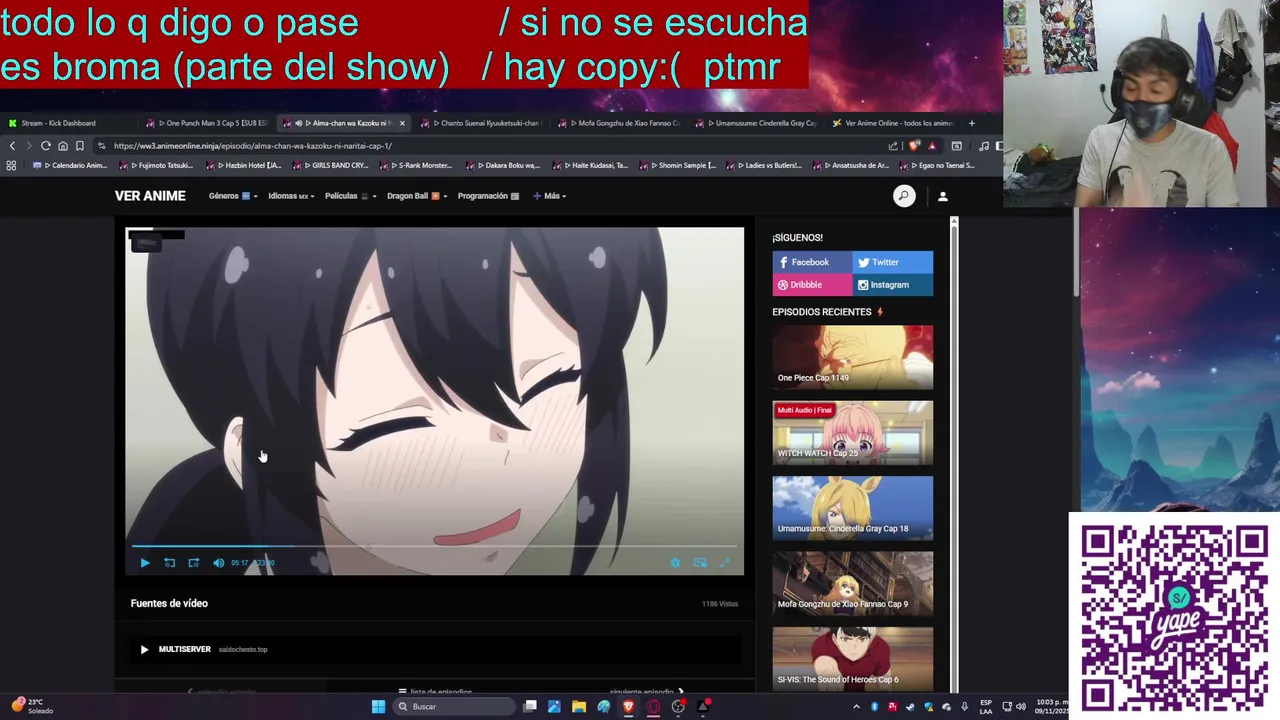Open the bookmarks apps grid icon
Image resolution: width=1280 pixels, height=720 pixels.
(x=11, y=165)
